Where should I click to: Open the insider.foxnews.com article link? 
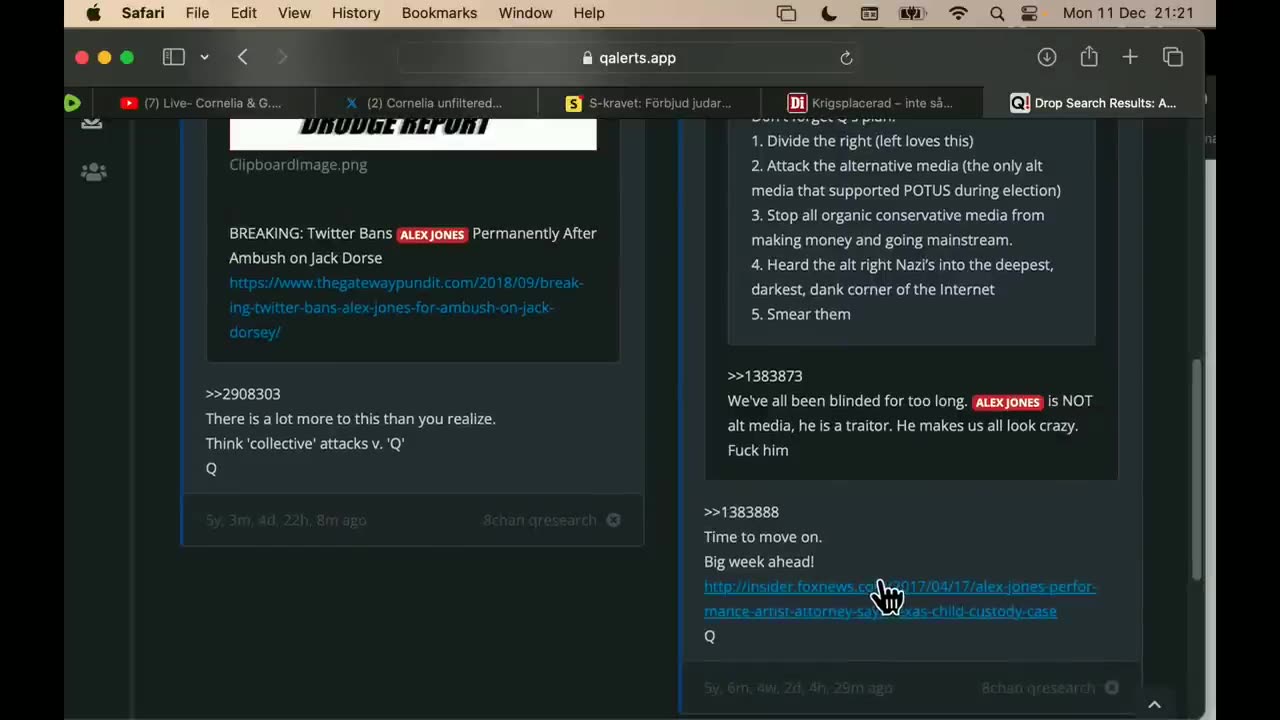tap(900, 598)
